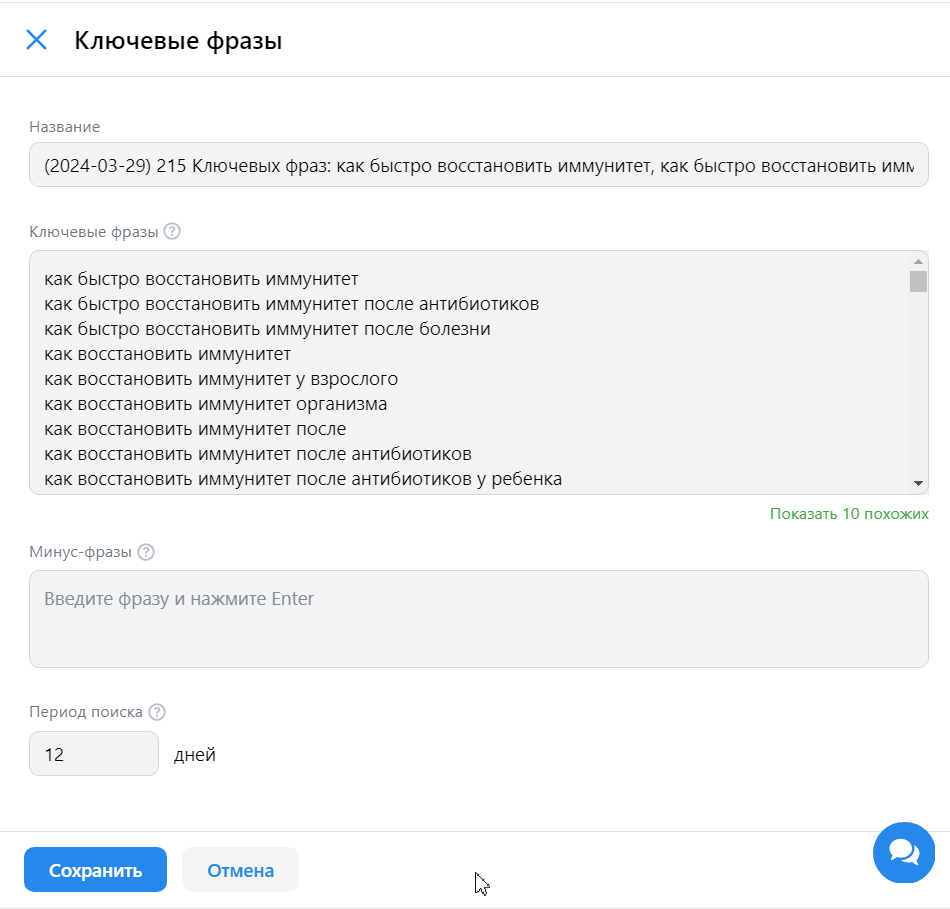Click the Период поиска days field
The height and width of the screenshot is (909, 950).
point(94,754)
